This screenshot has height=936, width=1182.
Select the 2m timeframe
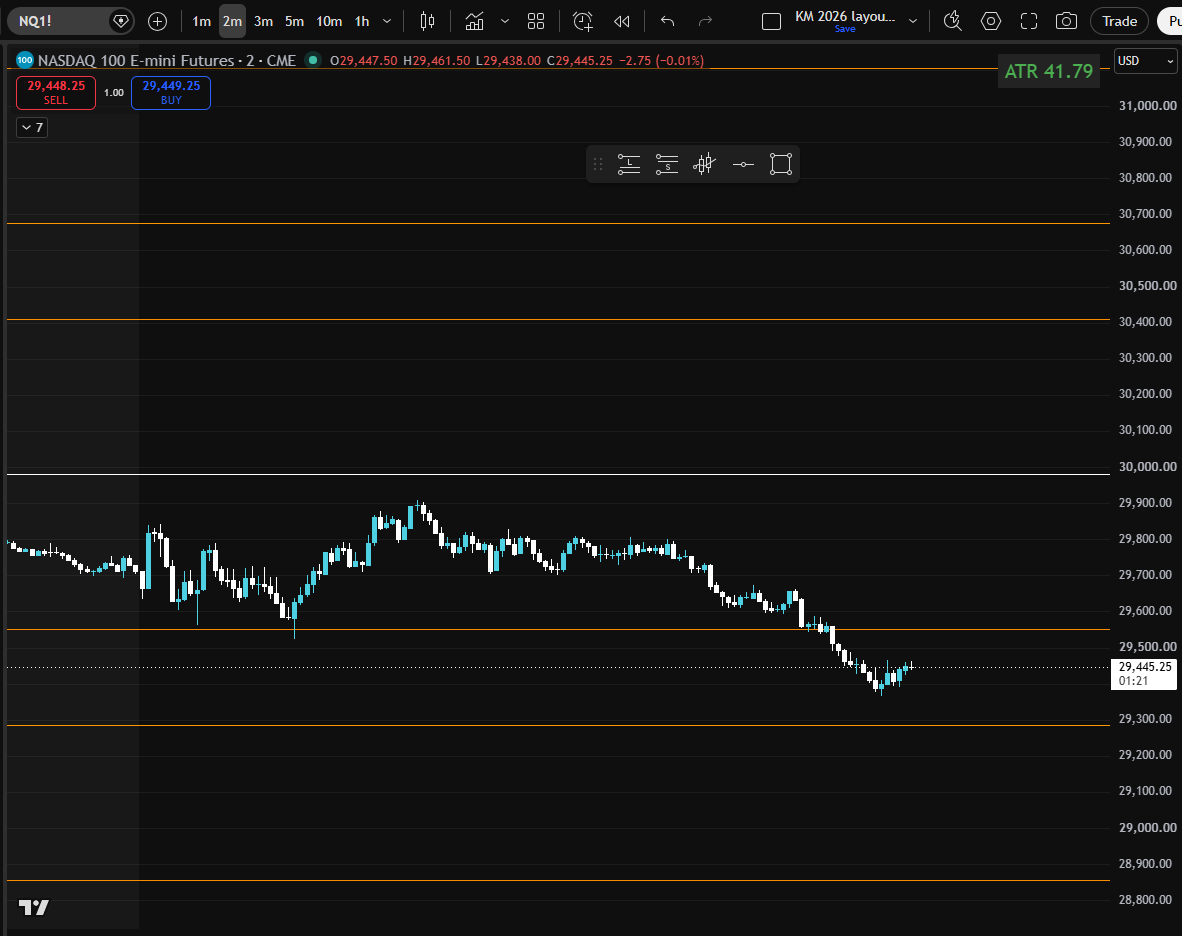[x=232, y=21]
